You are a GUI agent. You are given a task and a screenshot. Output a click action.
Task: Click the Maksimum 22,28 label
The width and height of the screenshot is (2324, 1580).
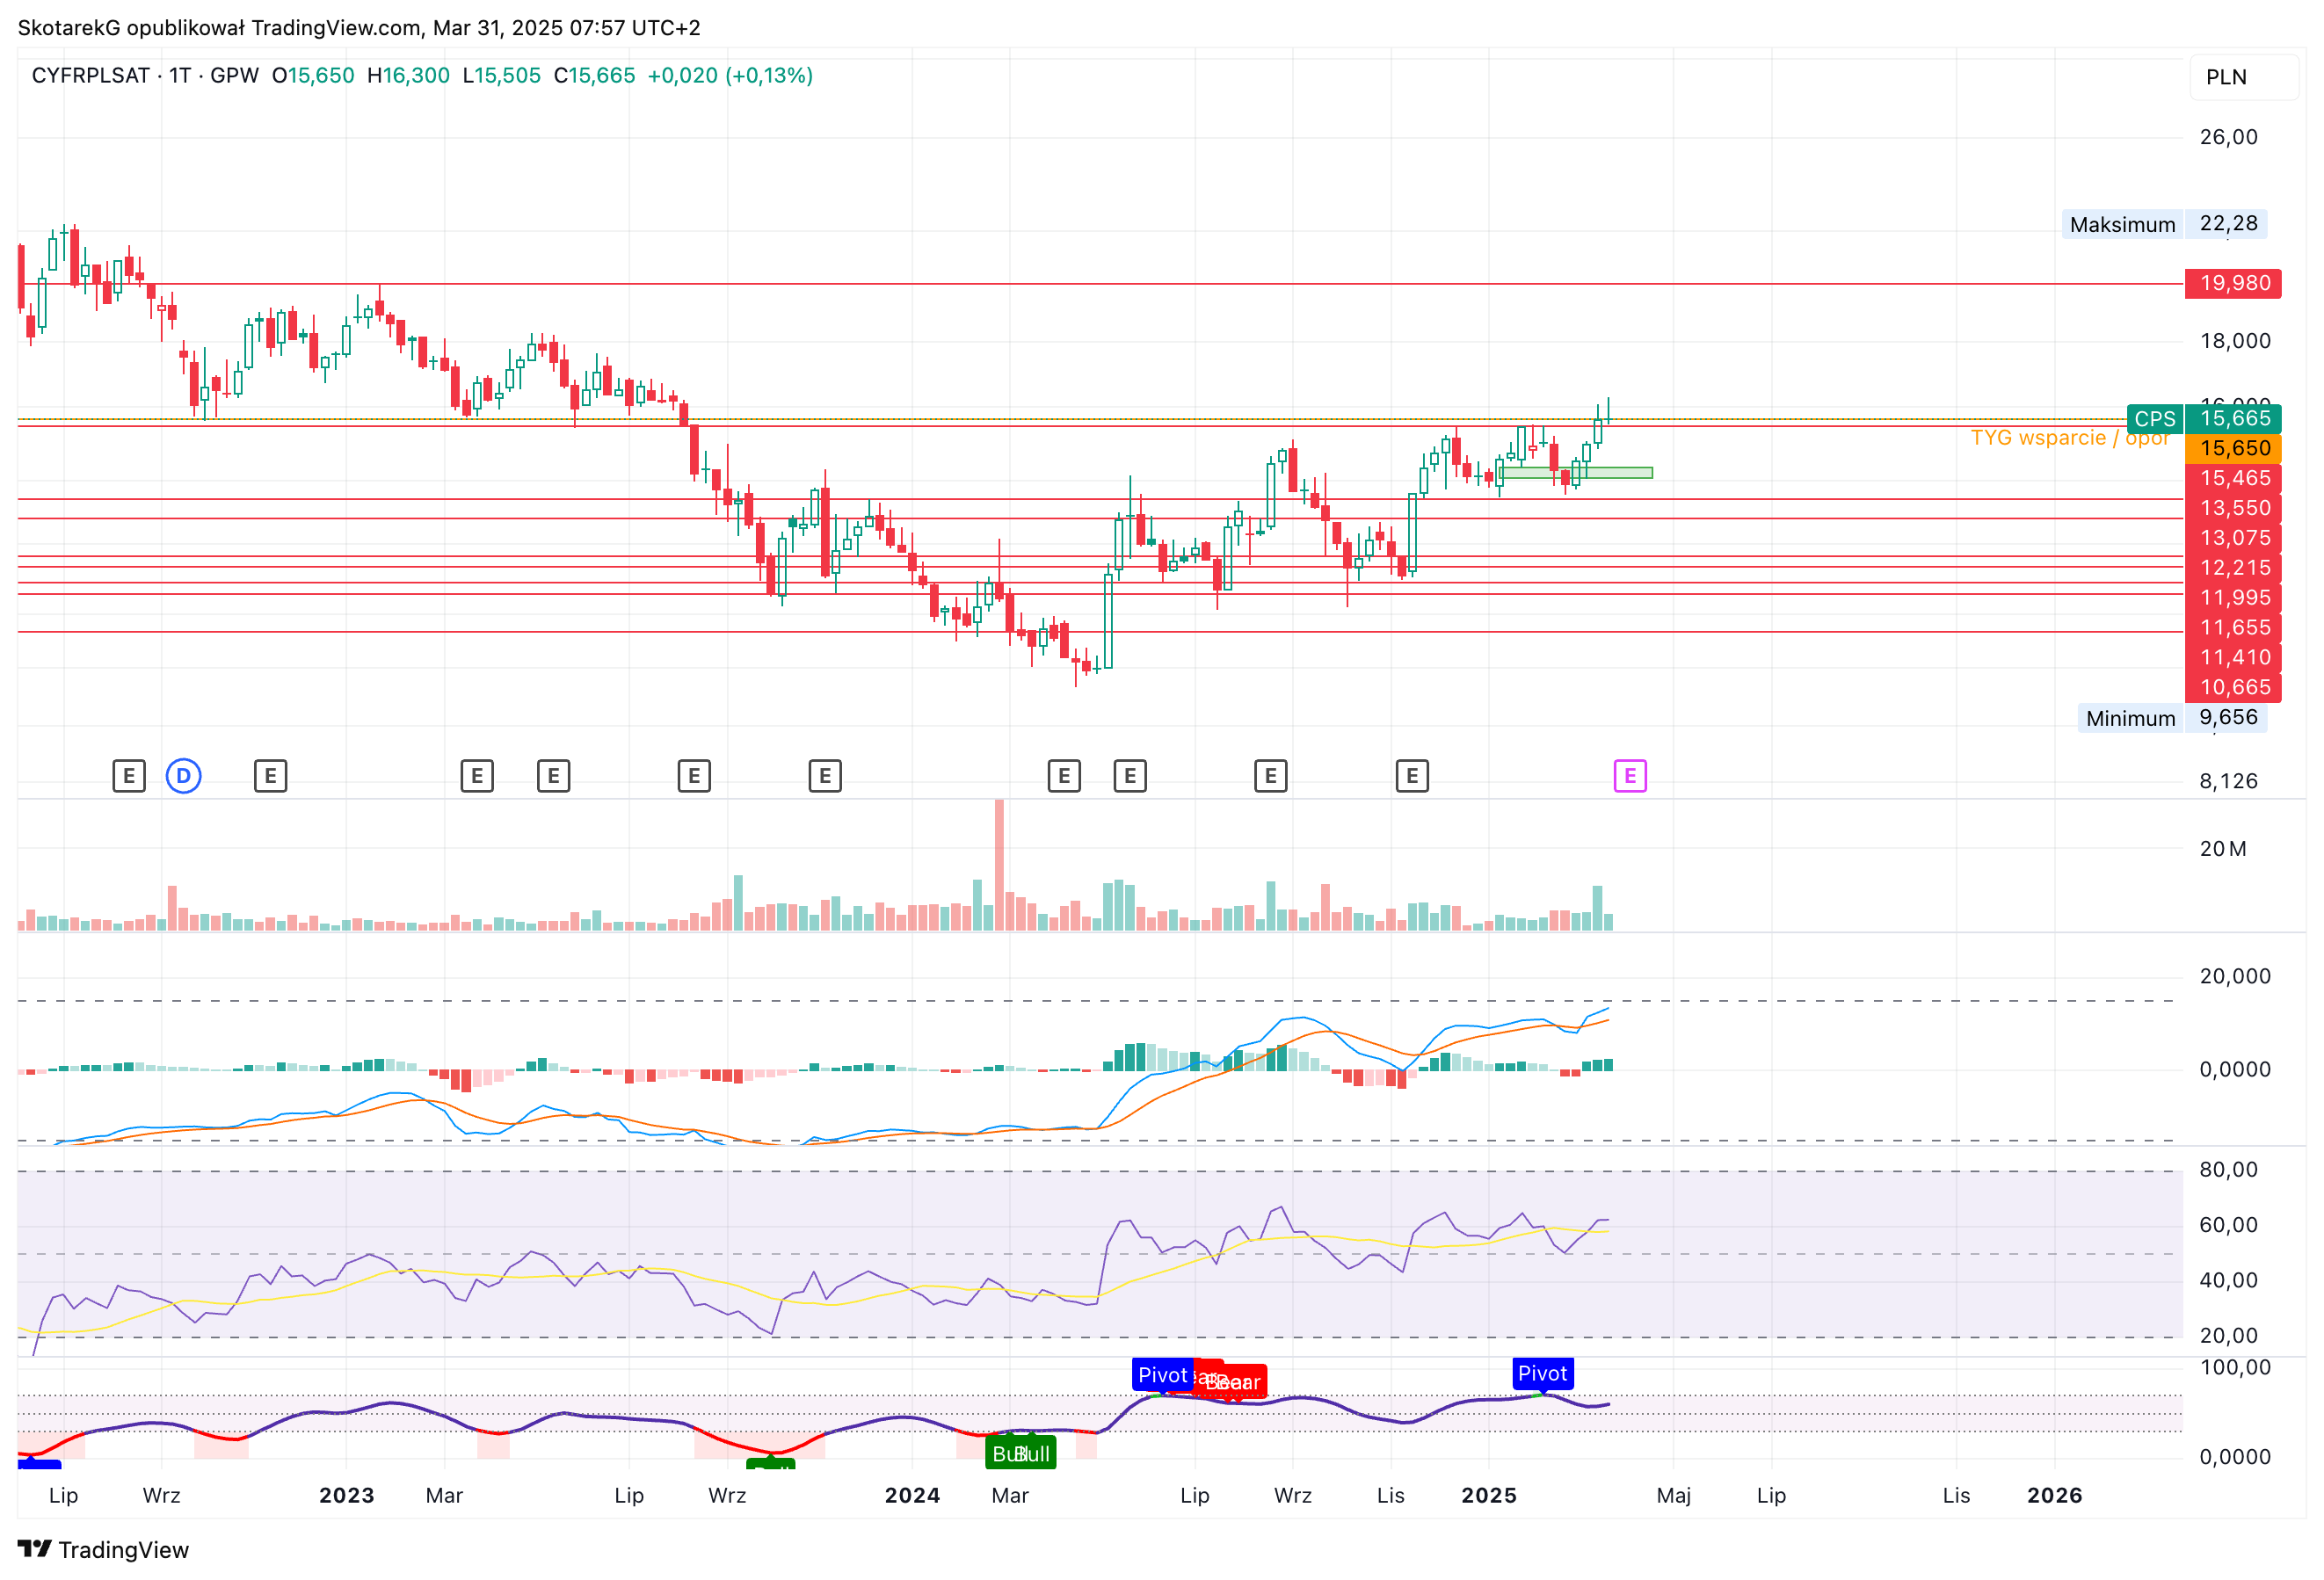coord(2163,224)
